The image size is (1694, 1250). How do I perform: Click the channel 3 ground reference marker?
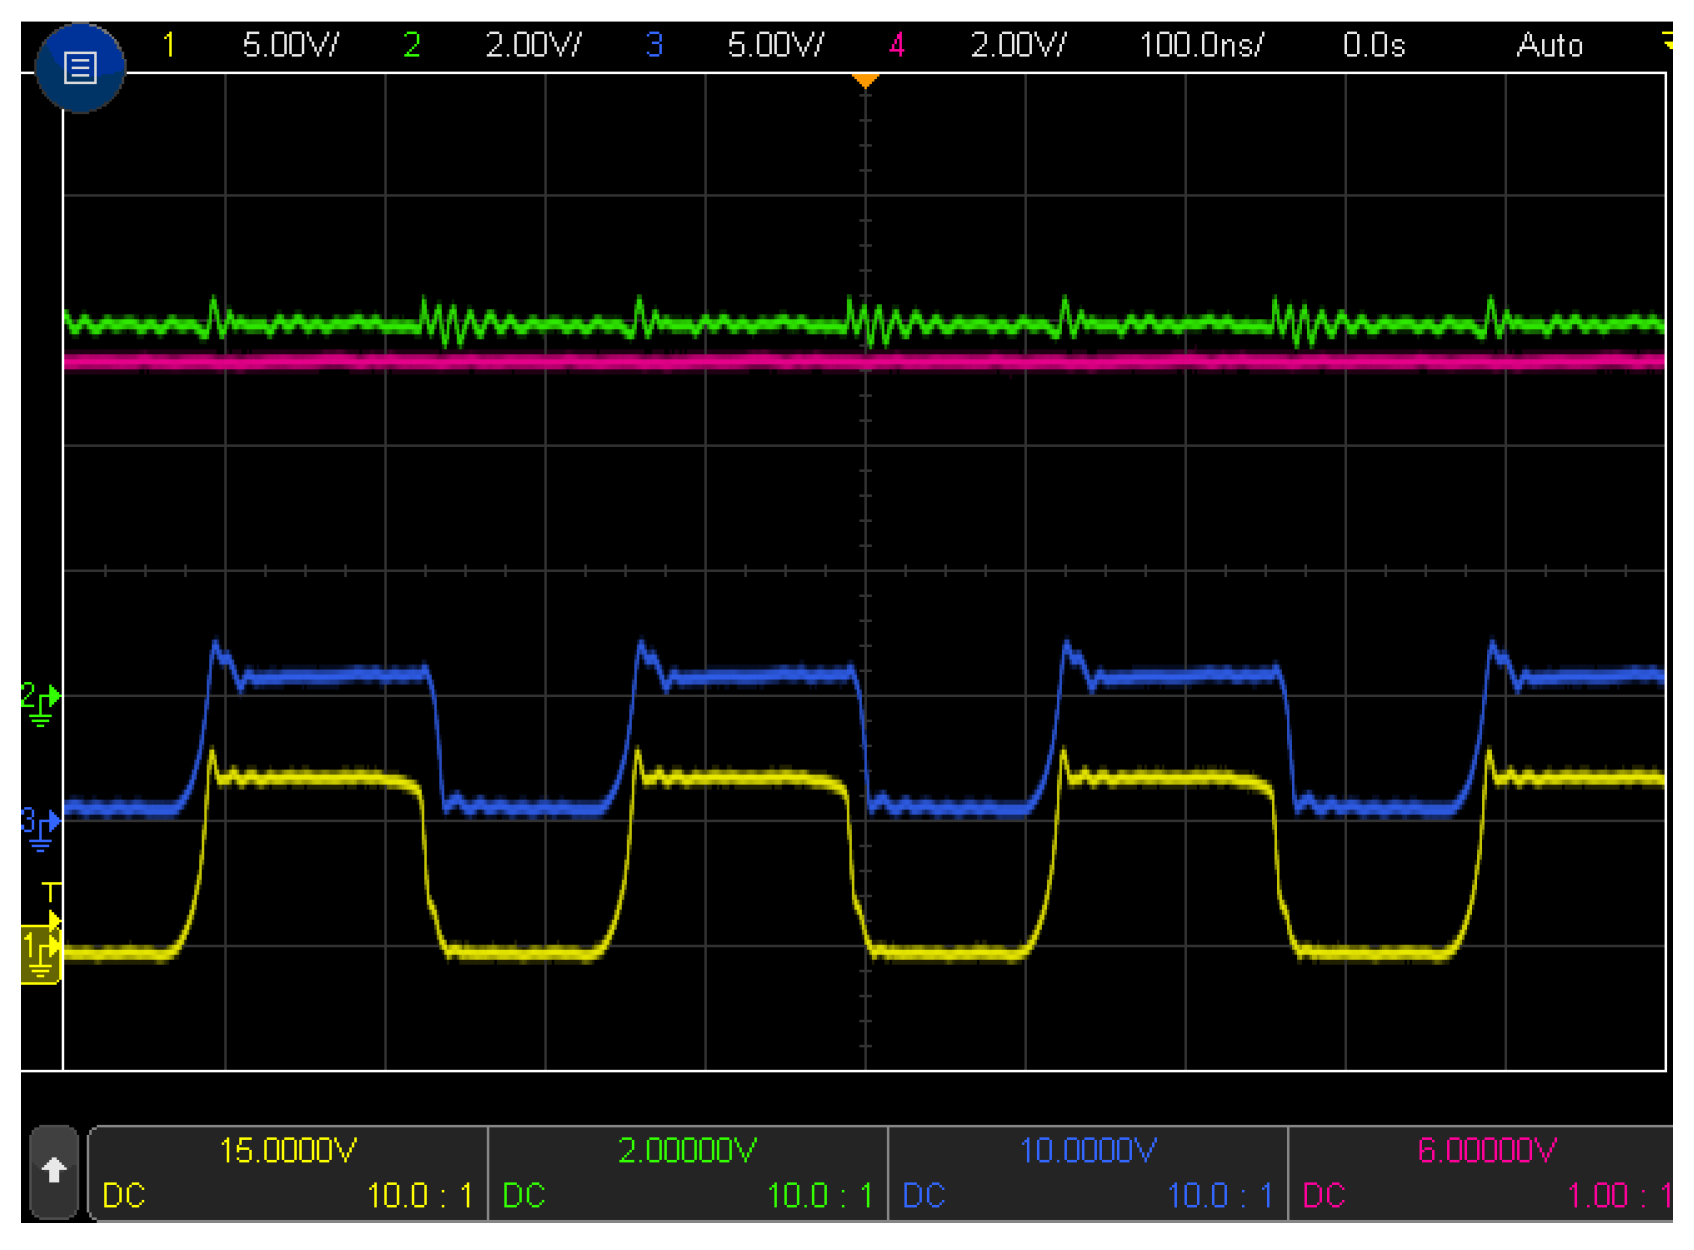pyautogui.click(x=39, y=828)
